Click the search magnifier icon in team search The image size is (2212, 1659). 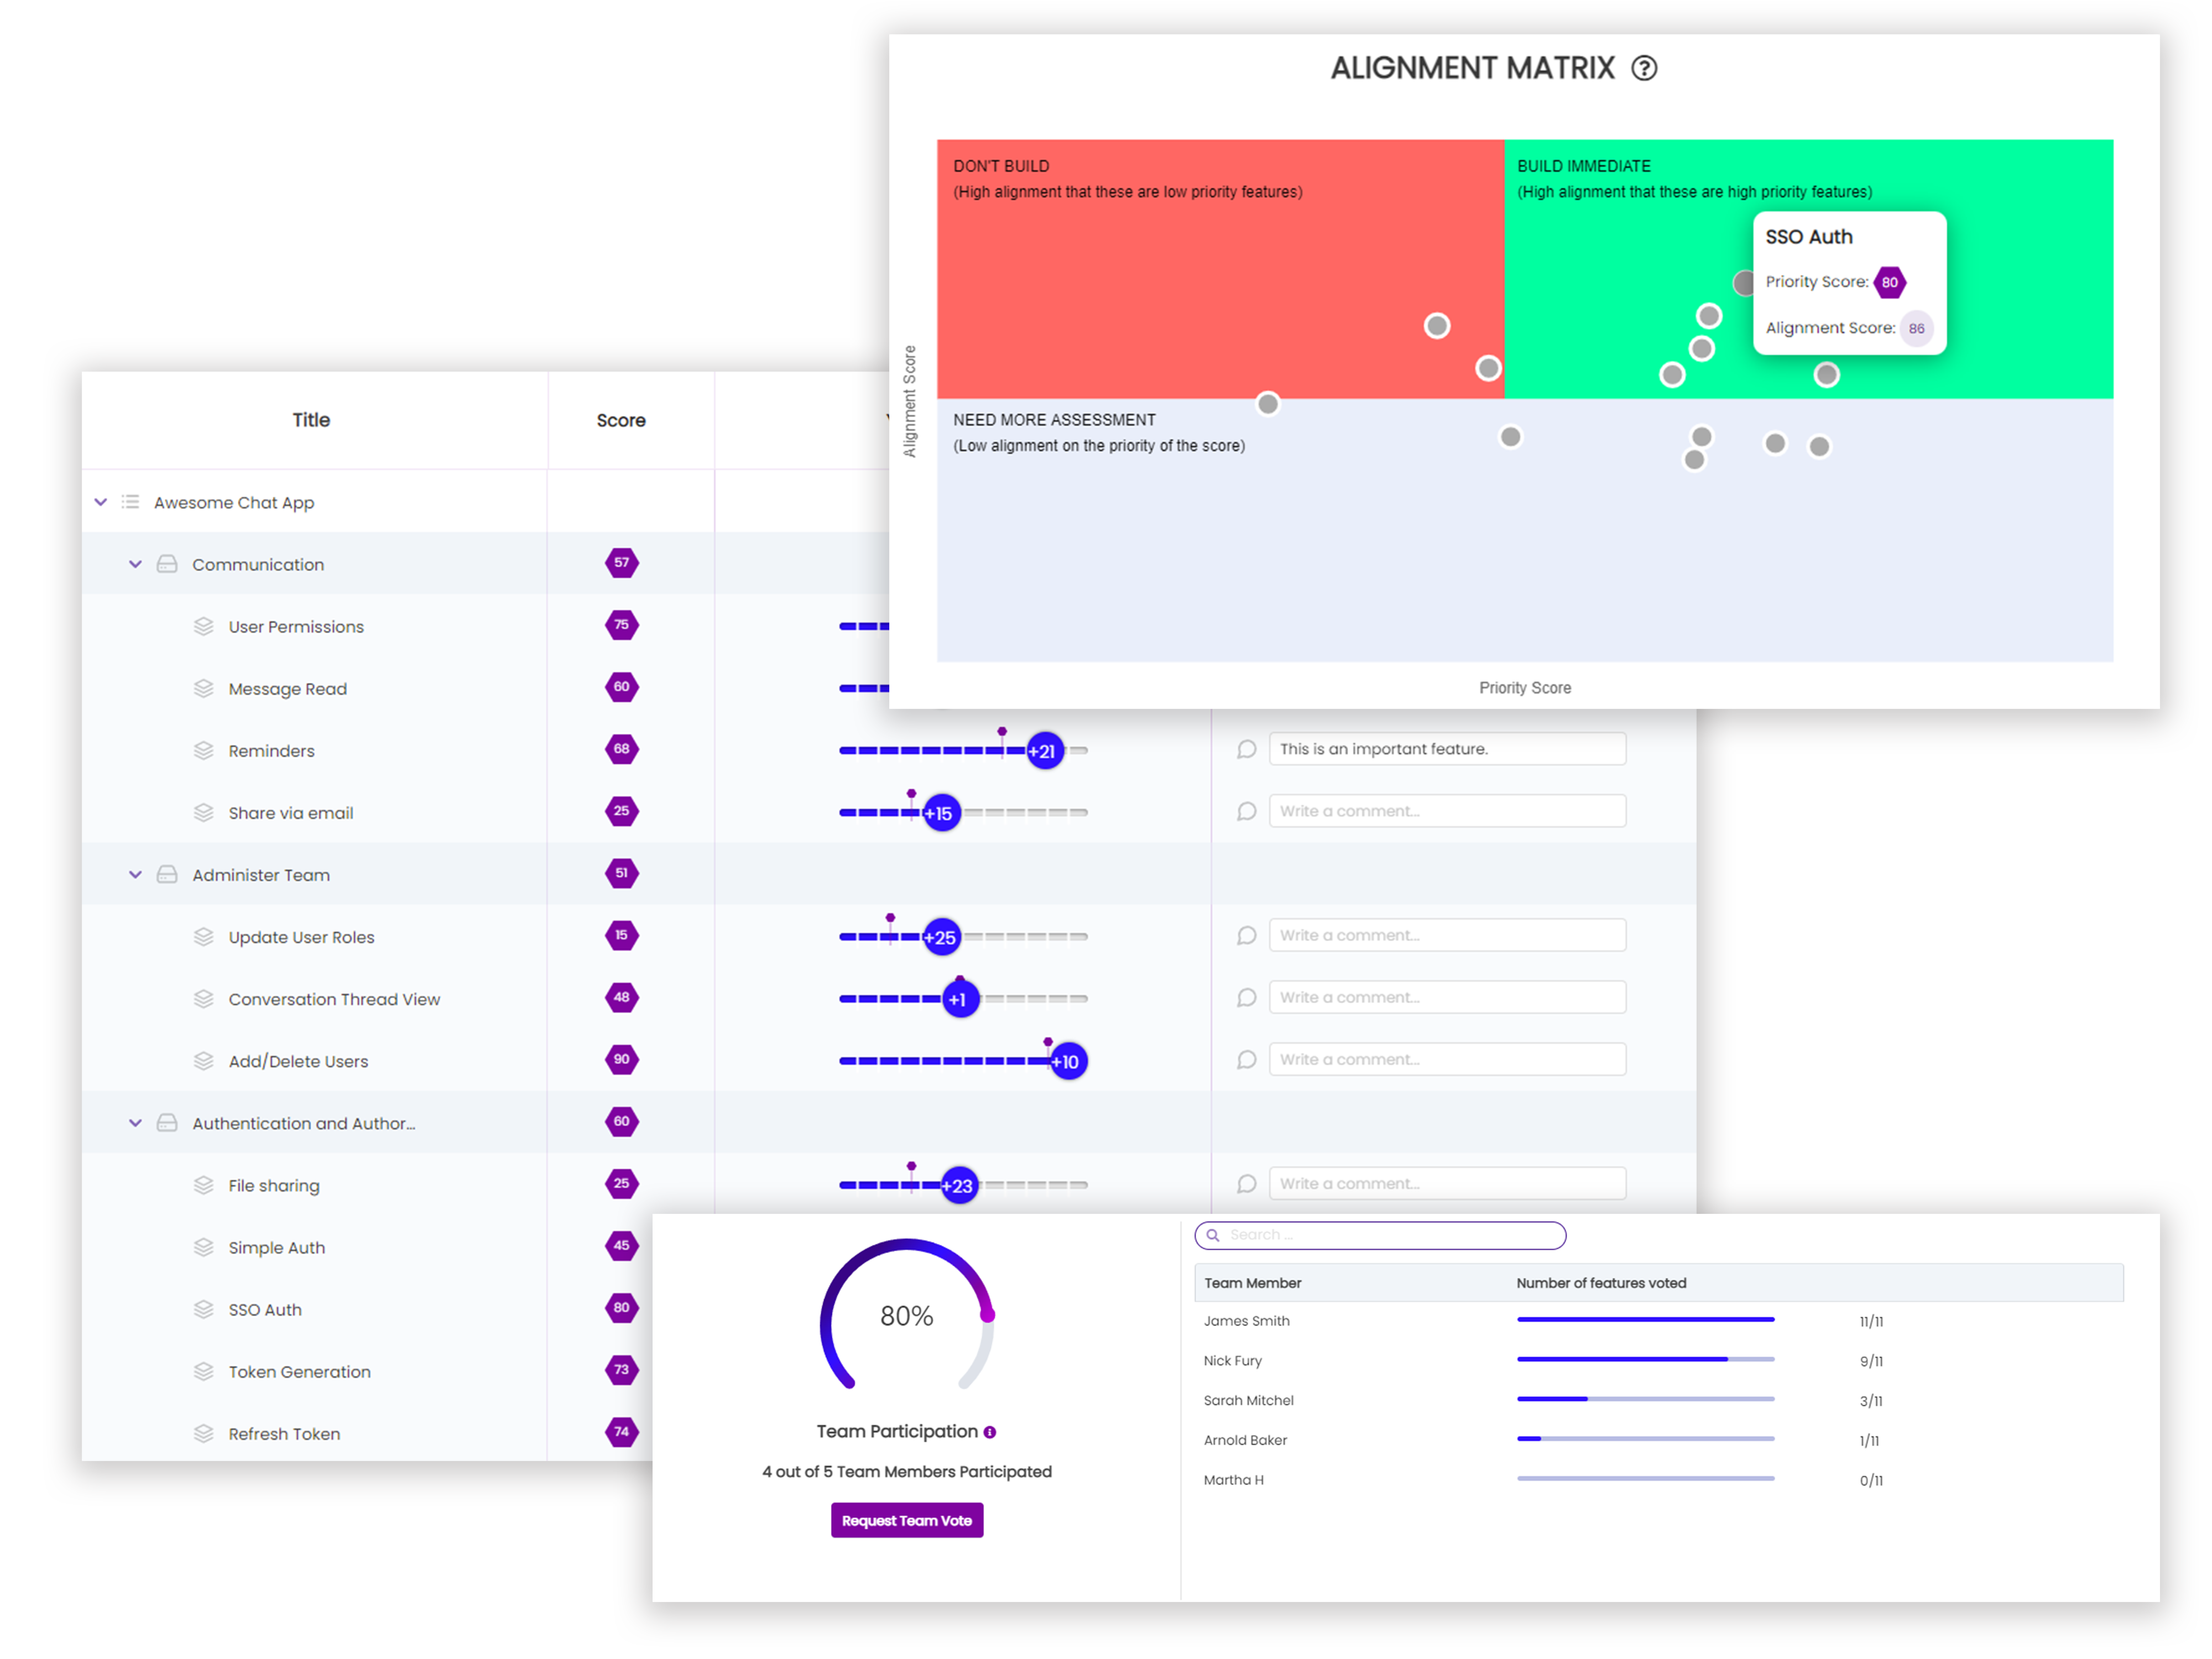tap(1212, 1235)
